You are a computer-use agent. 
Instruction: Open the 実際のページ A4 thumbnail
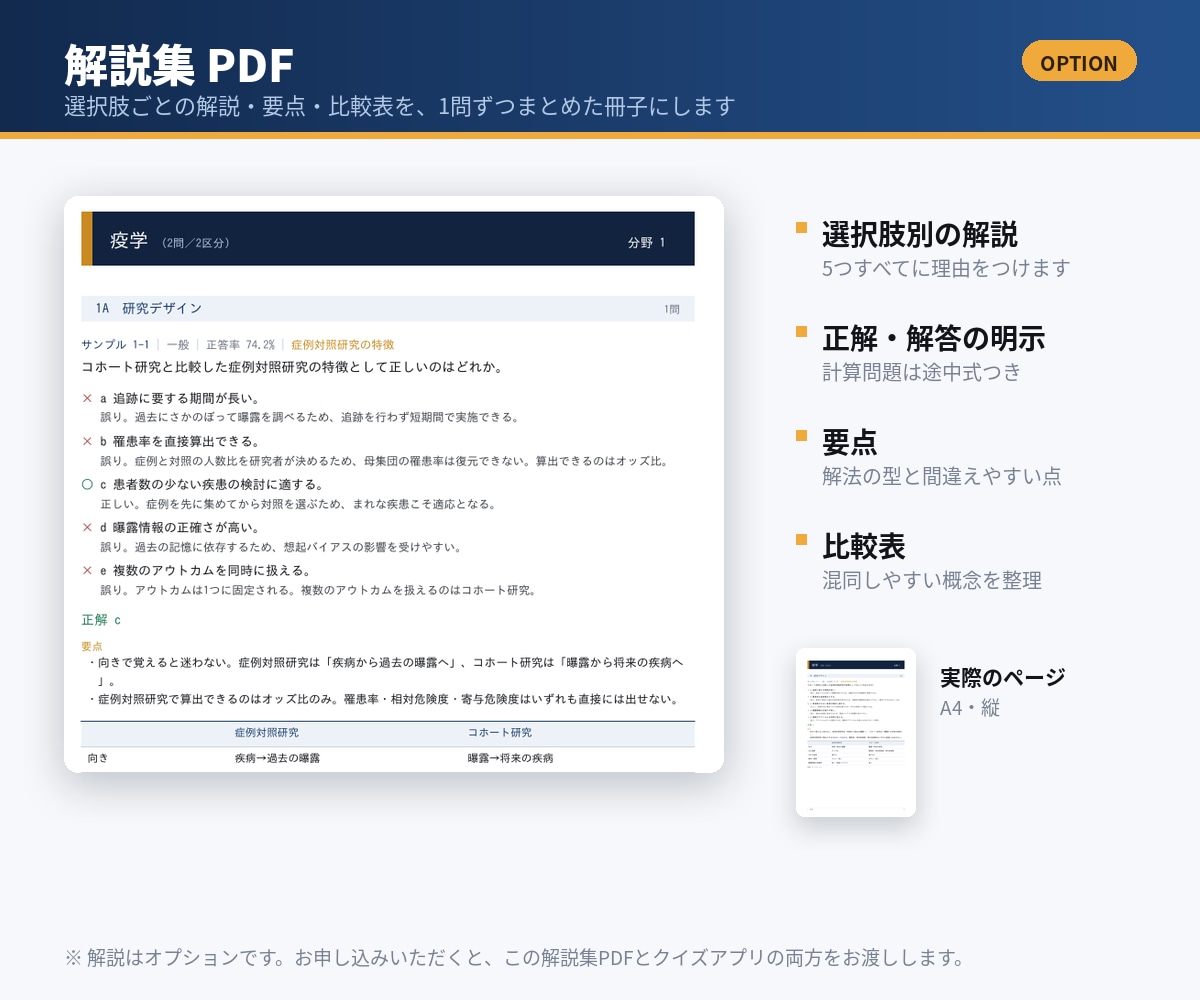click(856, 732)
